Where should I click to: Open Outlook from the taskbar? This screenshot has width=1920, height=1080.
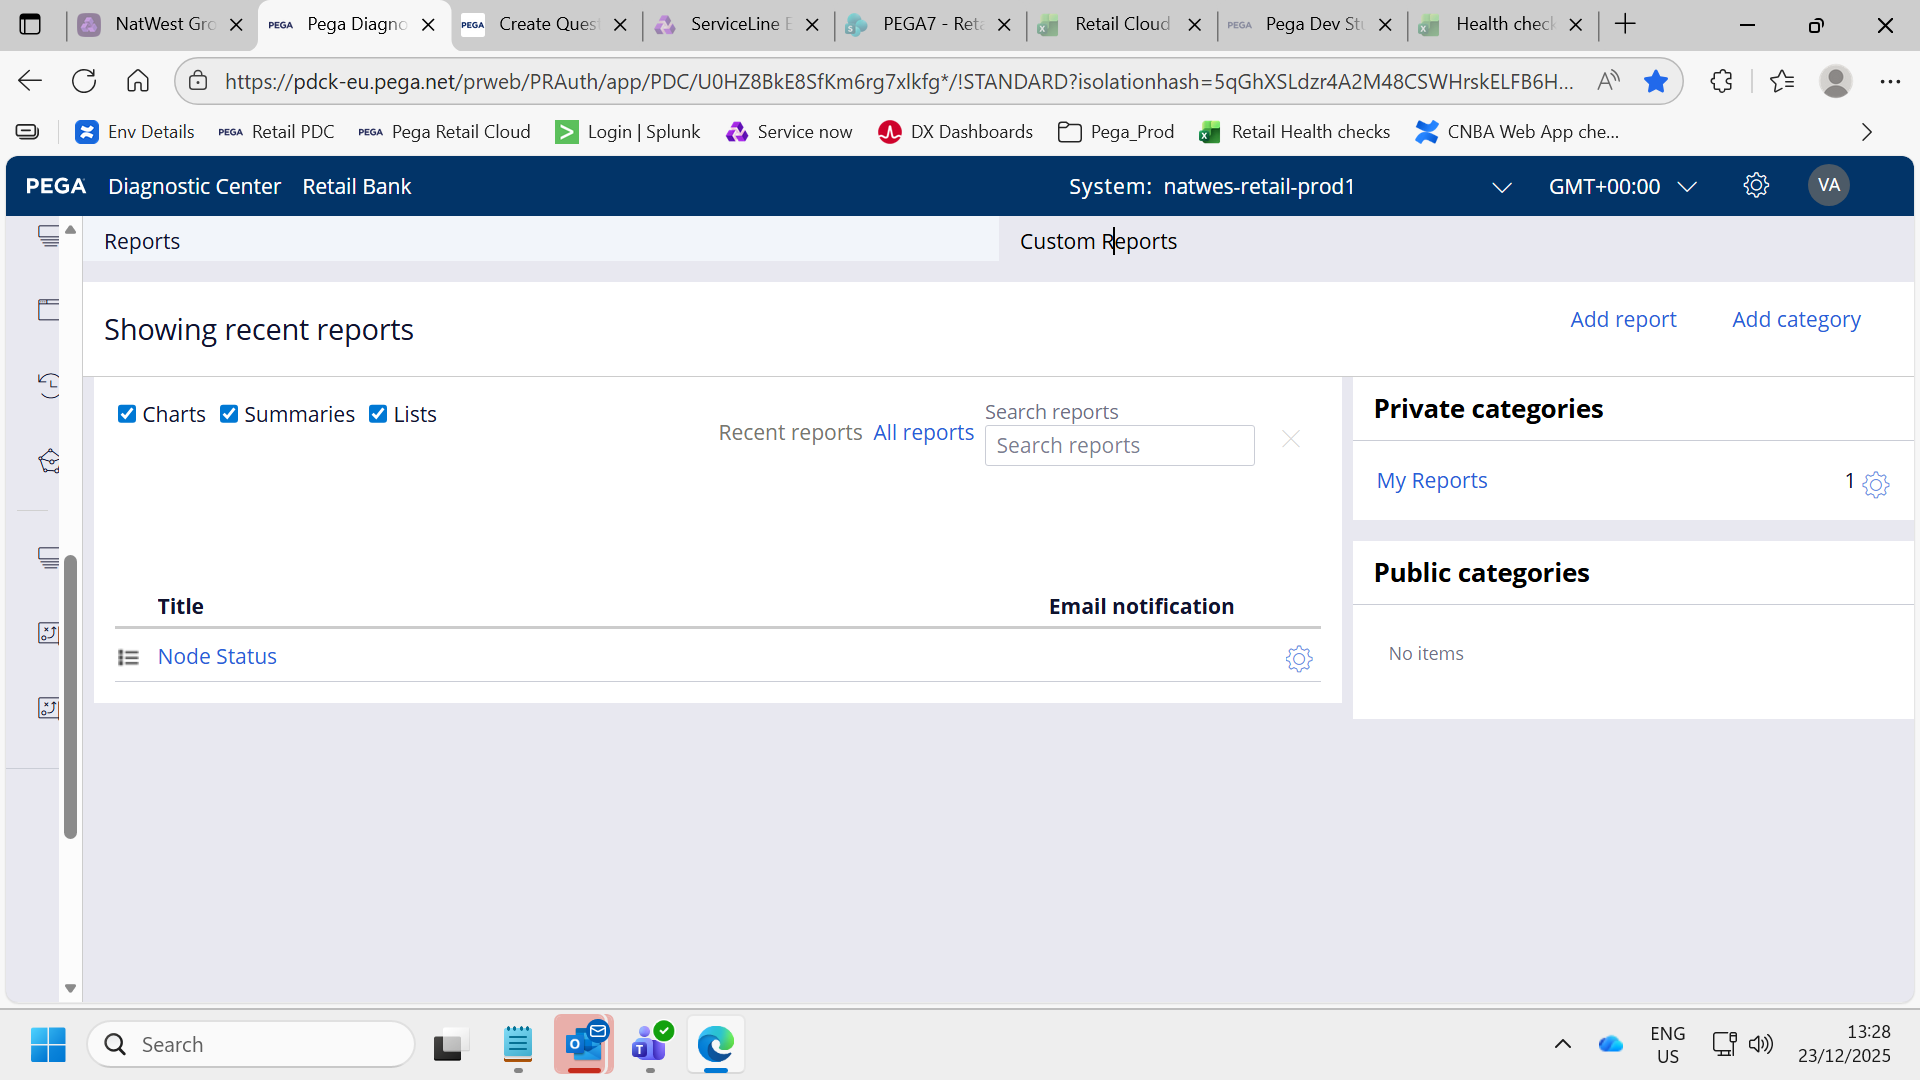[x=584, y=1045]
